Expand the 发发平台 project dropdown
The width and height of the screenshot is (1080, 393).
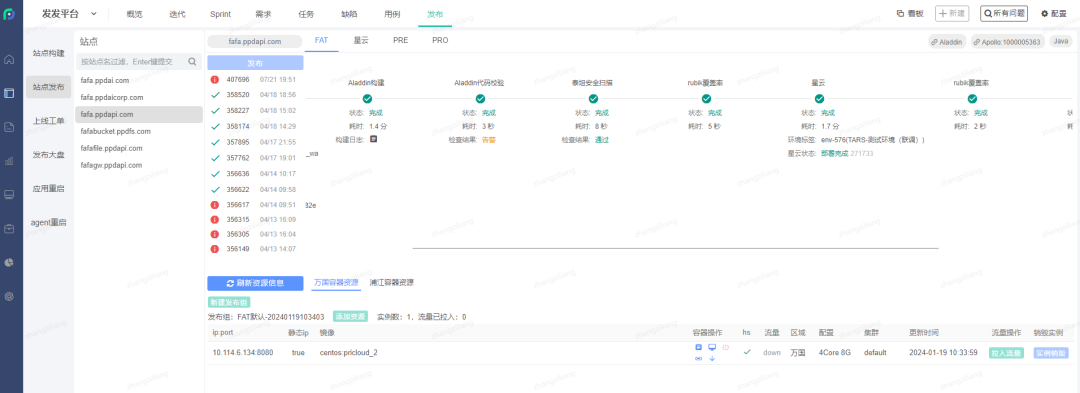tap(94, 13)
